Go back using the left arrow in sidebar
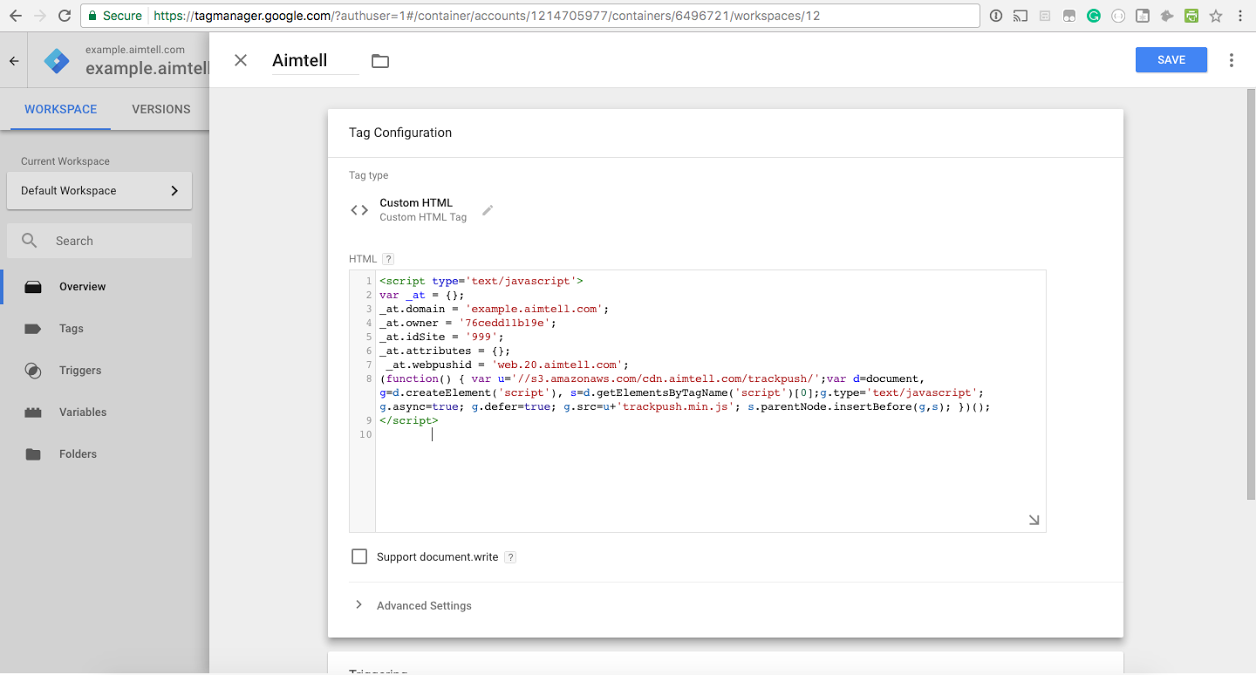This screenshot has width=1256, height=675. pyautogui.click(x=14, y=61)
